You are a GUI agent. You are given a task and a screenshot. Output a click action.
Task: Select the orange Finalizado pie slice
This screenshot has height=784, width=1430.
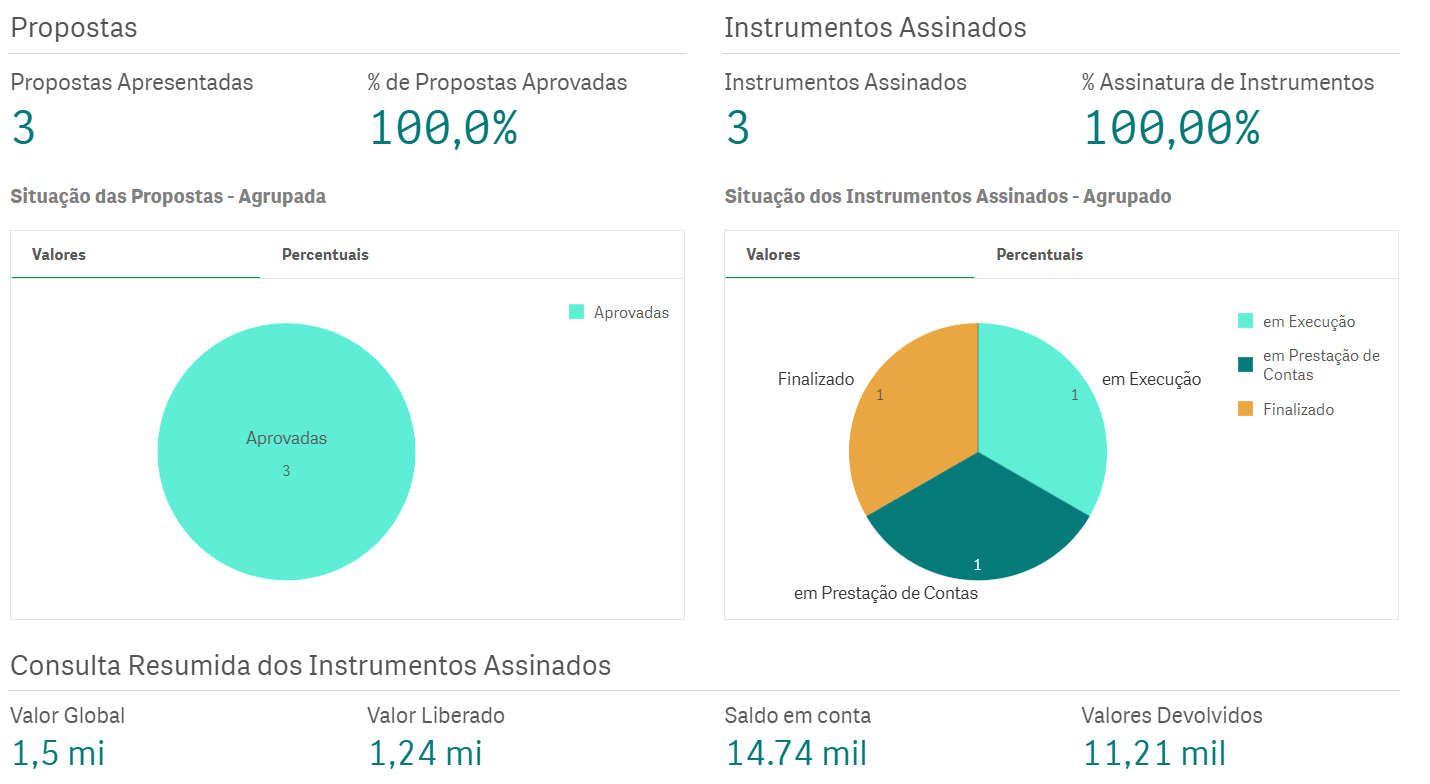coord(905,420)
